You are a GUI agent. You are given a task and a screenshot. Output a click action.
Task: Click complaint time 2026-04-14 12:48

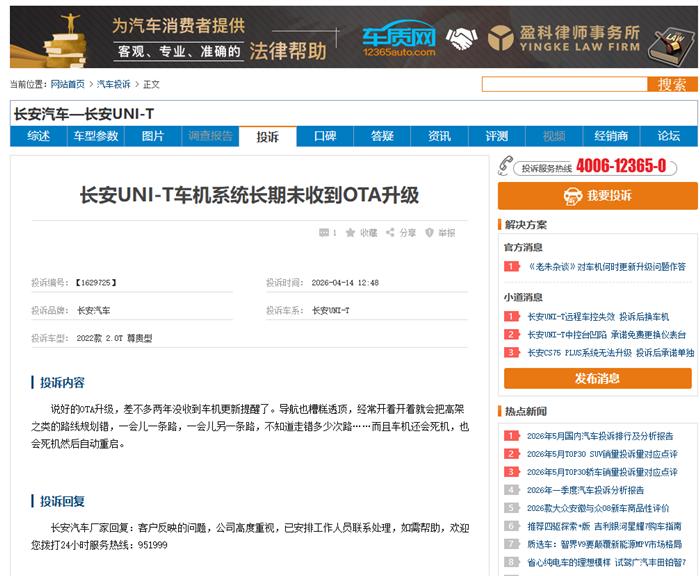tap(345, 283)
